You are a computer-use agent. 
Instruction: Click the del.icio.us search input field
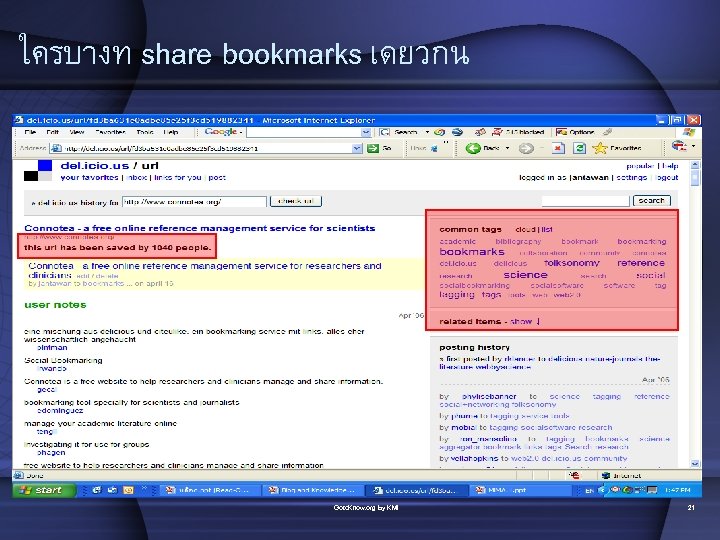click(585, 201)
